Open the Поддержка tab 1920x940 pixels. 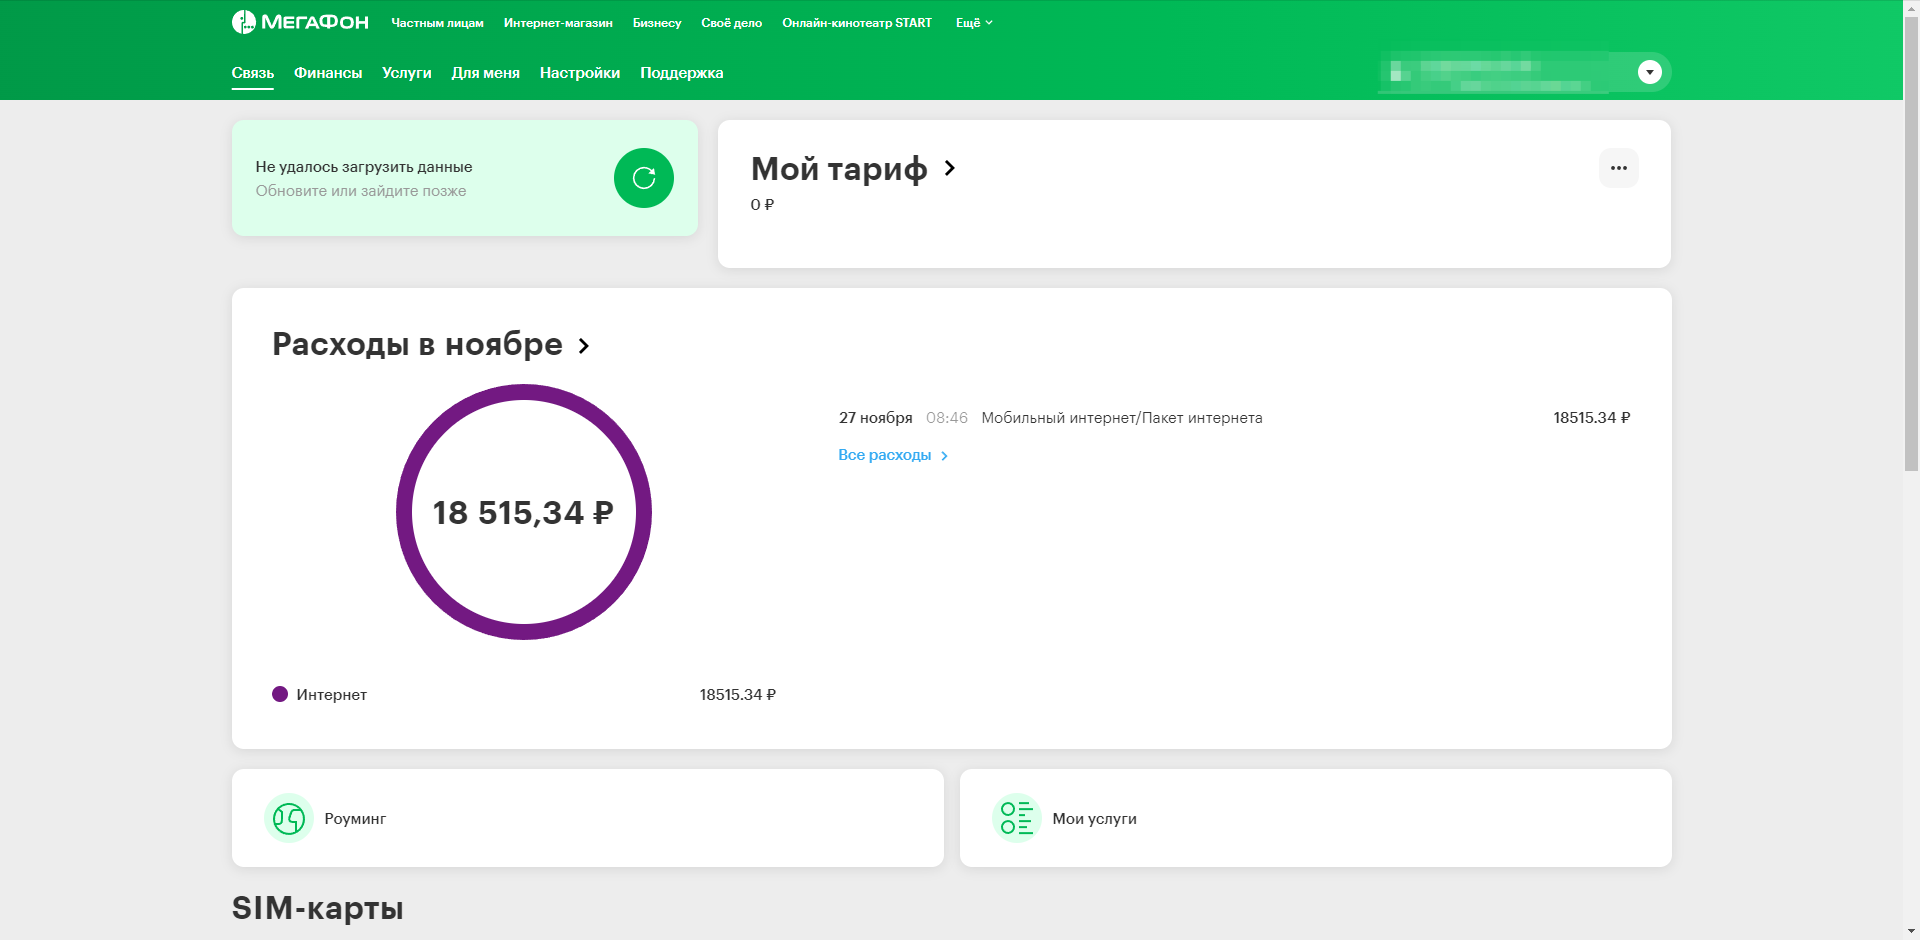coord(682,73)
